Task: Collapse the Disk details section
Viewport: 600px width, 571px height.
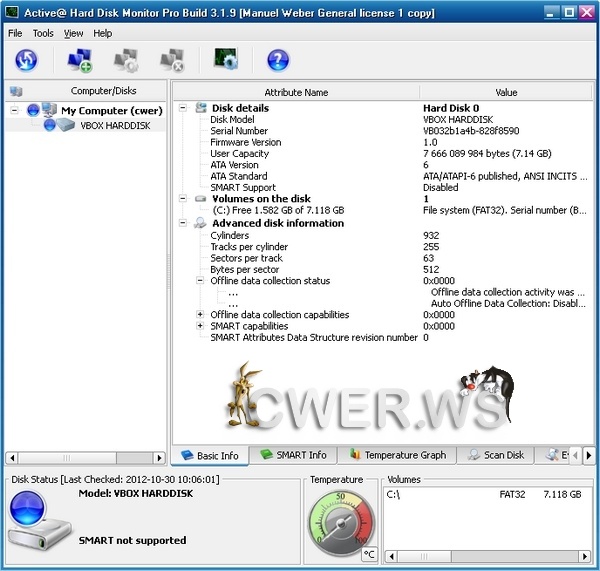Action: (x=183, y=108)
